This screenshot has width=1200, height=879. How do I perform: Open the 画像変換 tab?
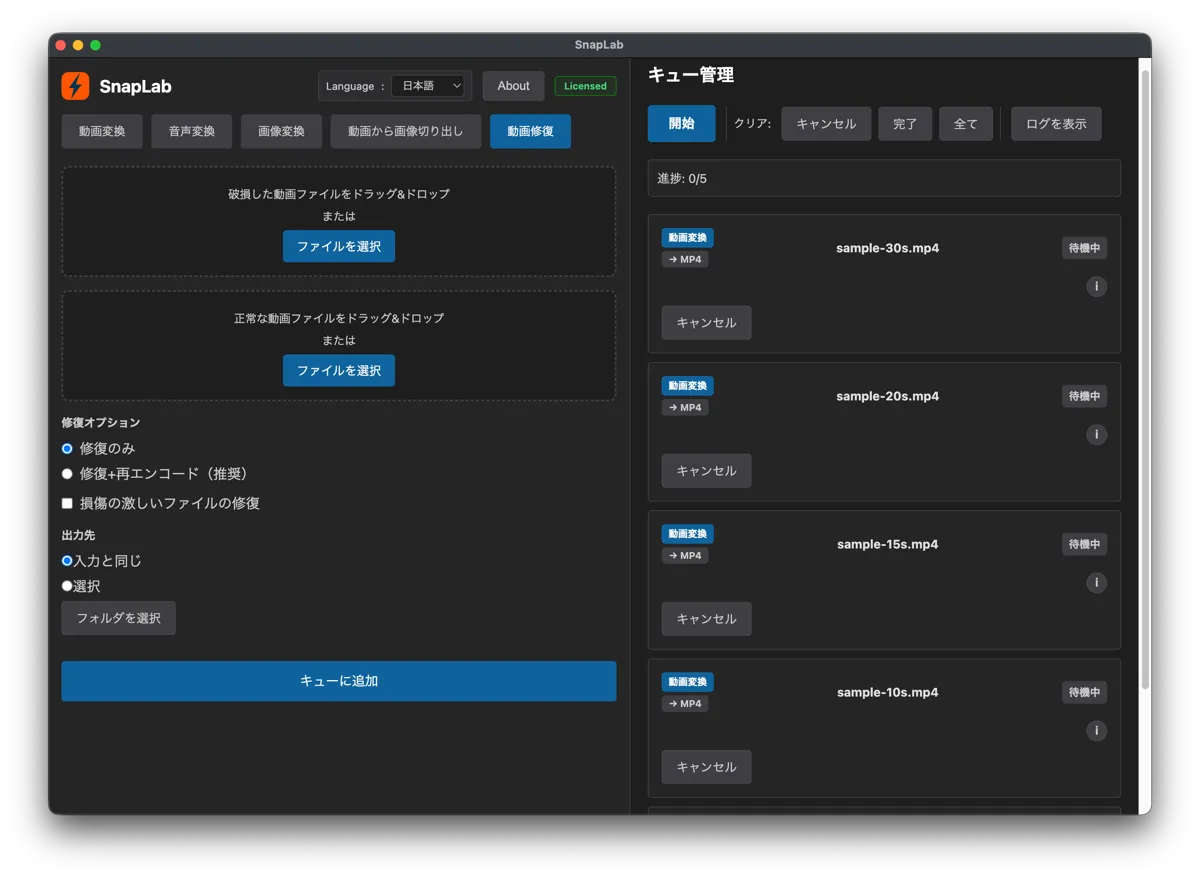pyautogui.click(x=281, y=131)
